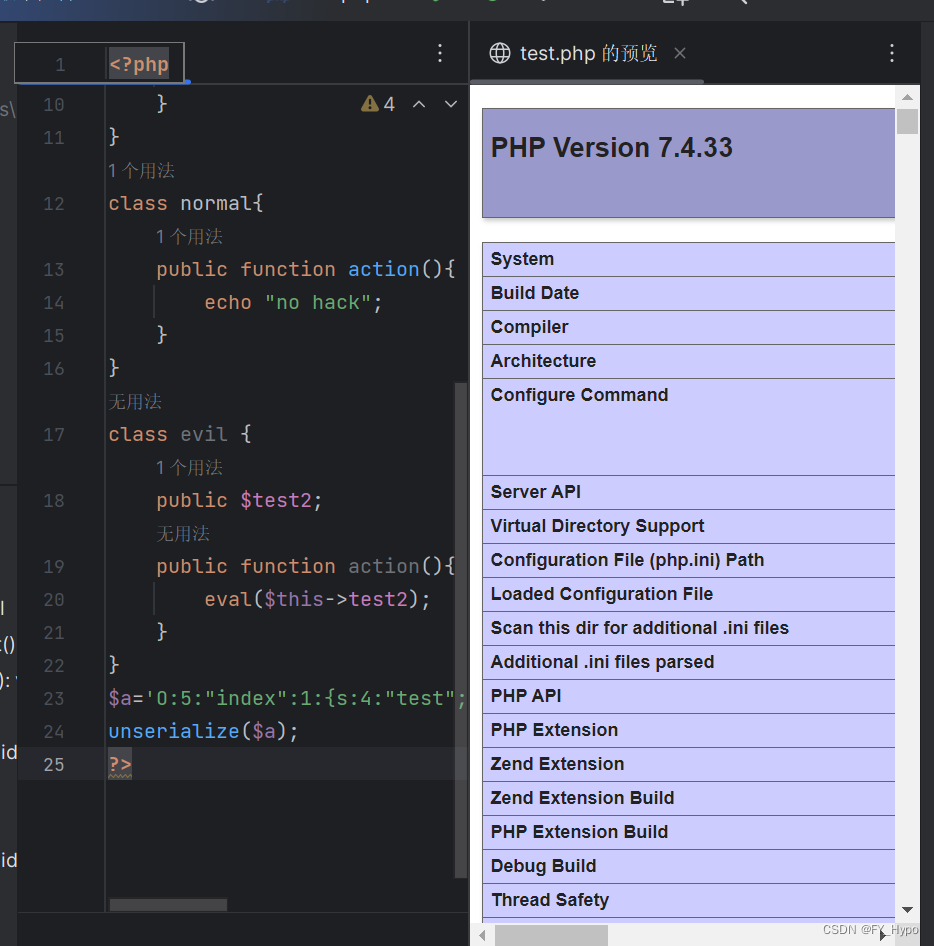Click line number 25 in gutter
The height and width of the screenshot is (946, 934).
point(54,765)
